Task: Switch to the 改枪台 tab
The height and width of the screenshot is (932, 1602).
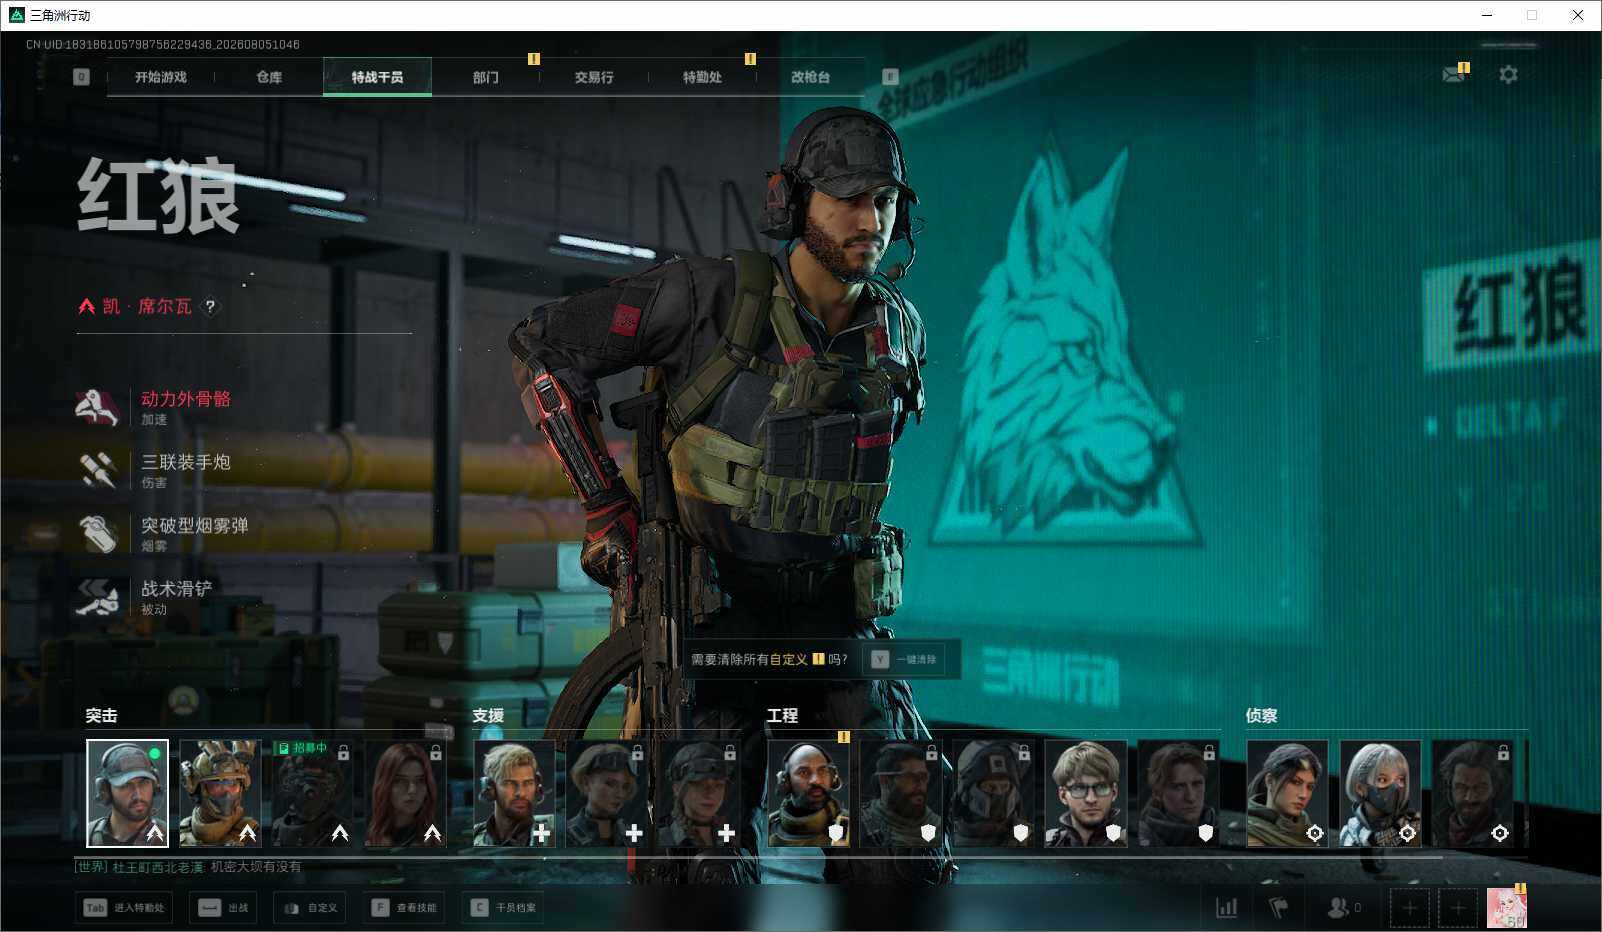Action: (x=810, y=77)
